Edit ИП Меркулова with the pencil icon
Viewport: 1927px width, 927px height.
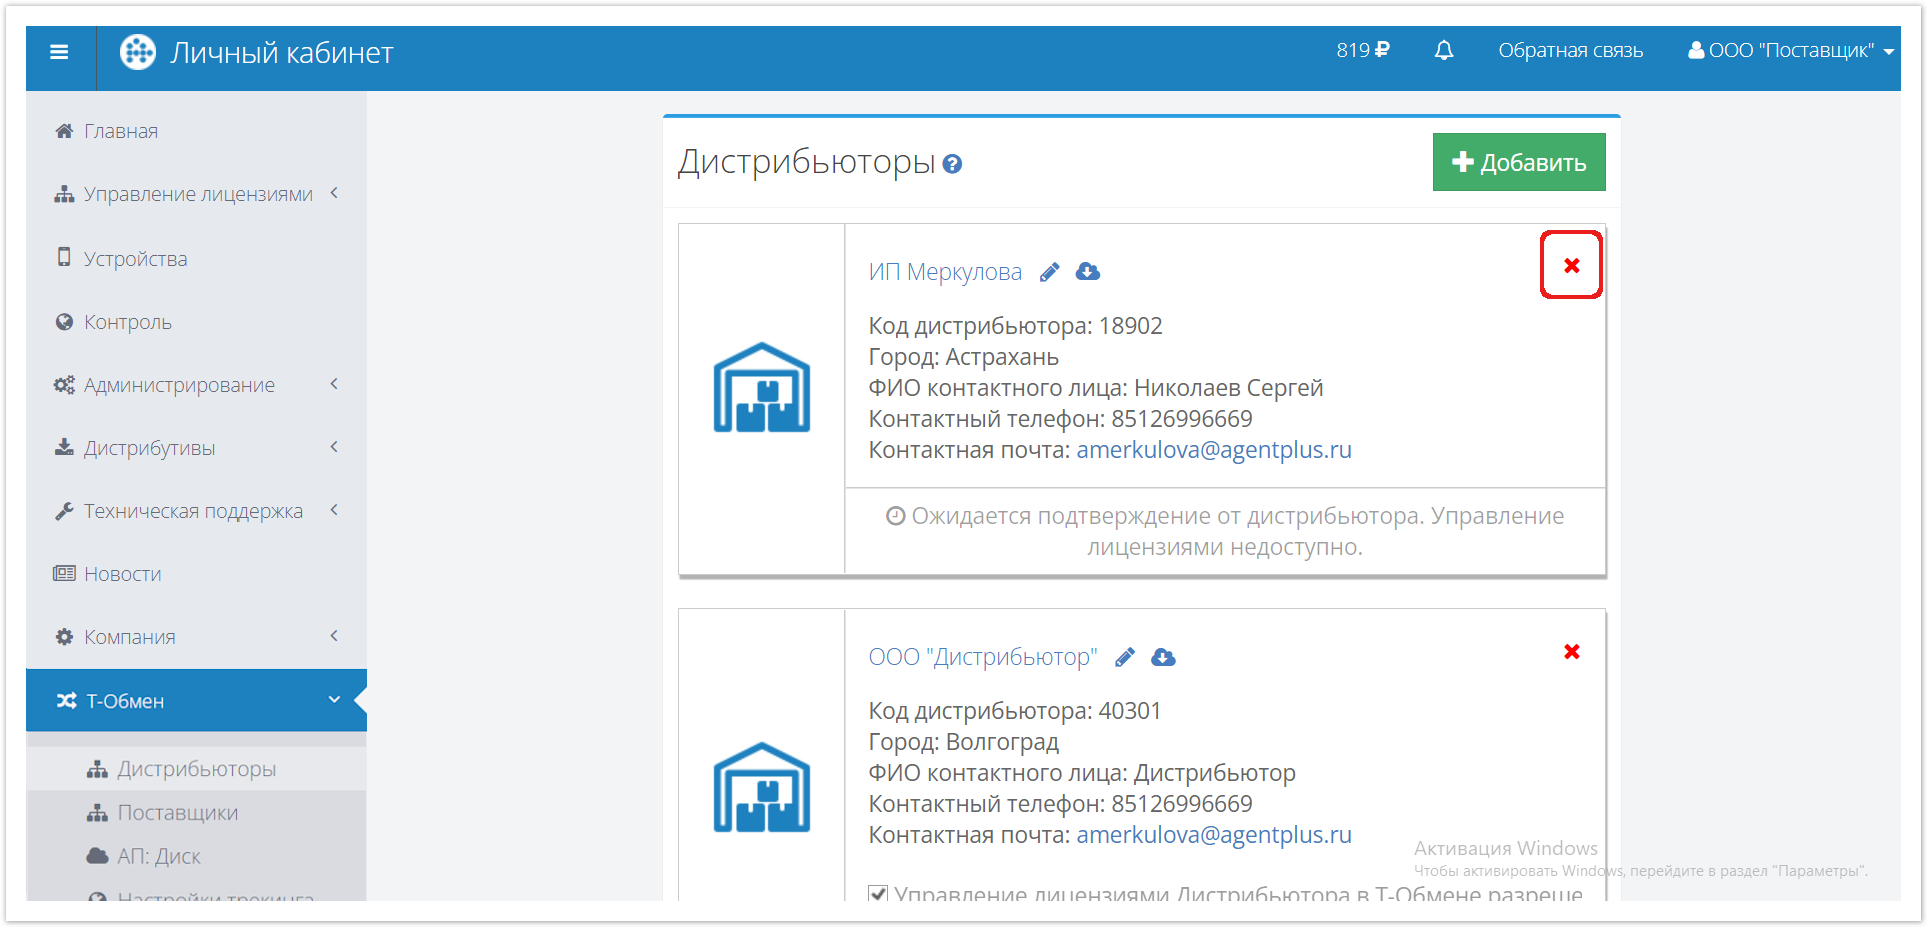pos(1049,272)
